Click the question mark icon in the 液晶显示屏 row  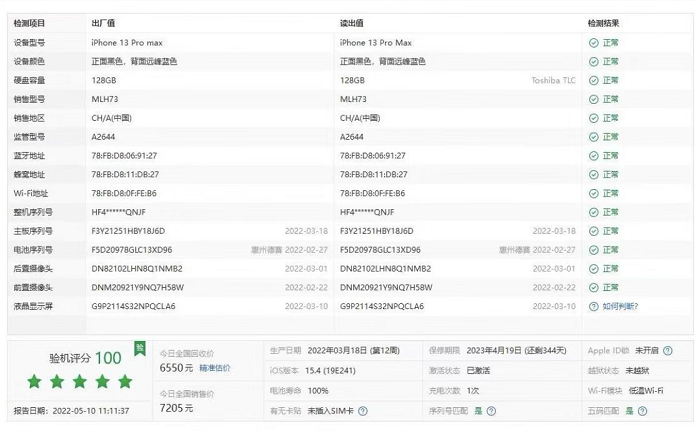pyautogui.click(x=593, y=307)
